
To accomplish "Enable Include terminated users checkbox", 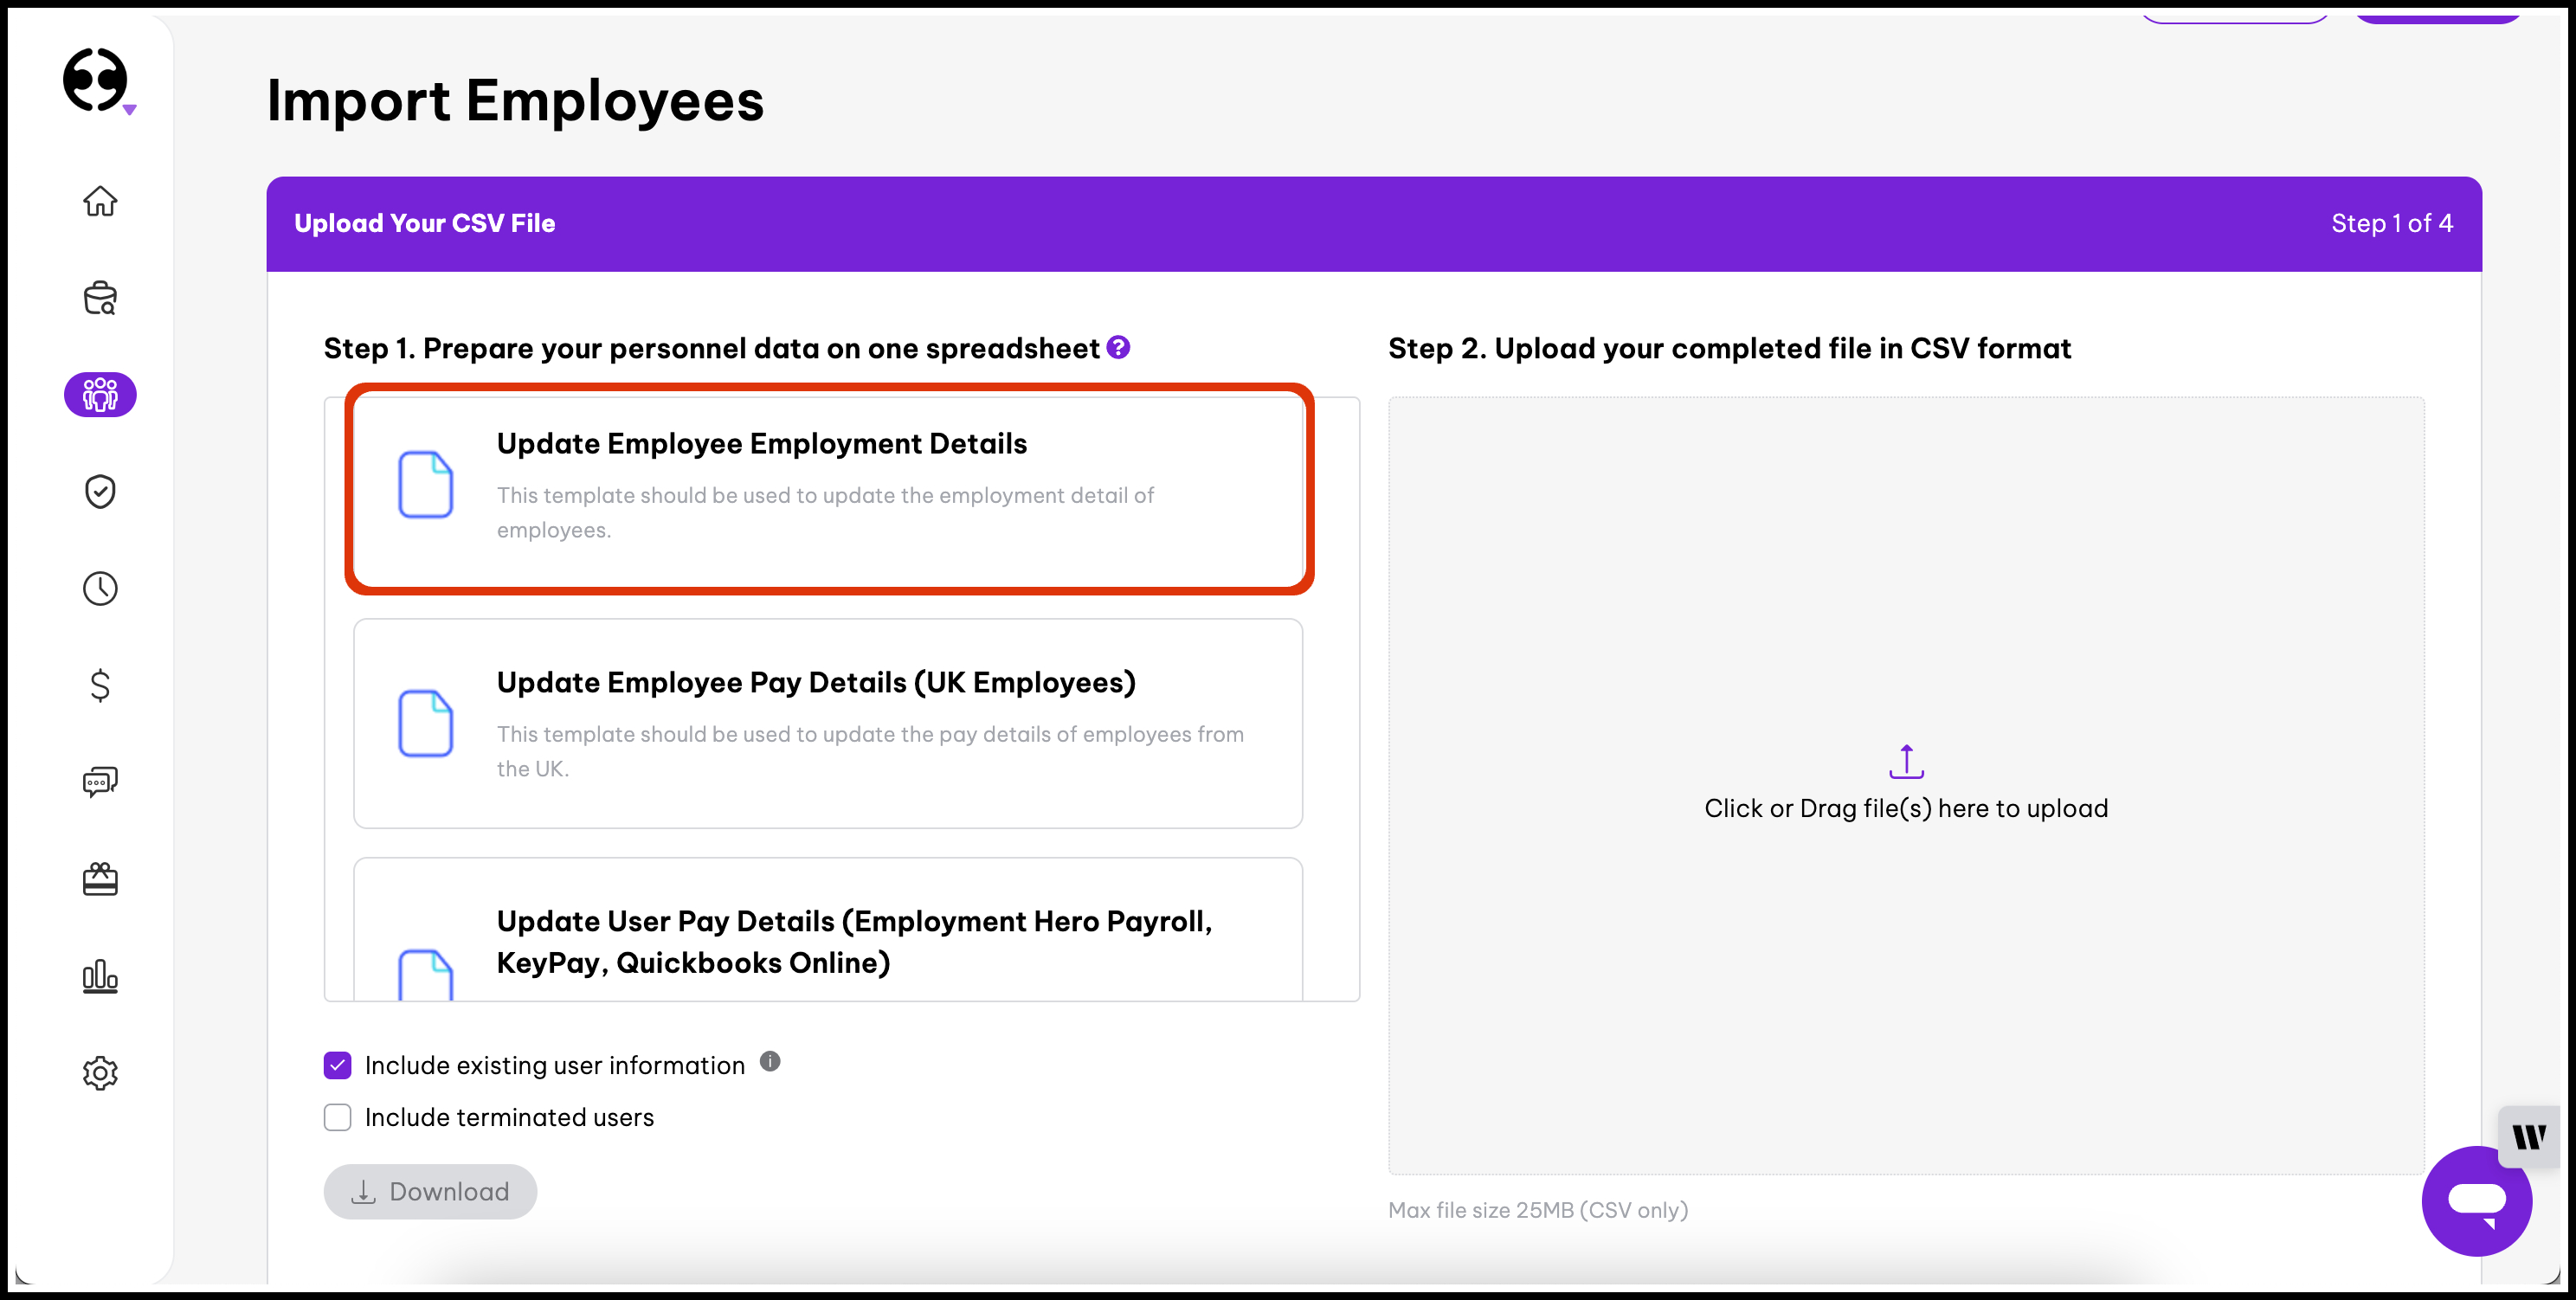I will (x=338, y=1117).
